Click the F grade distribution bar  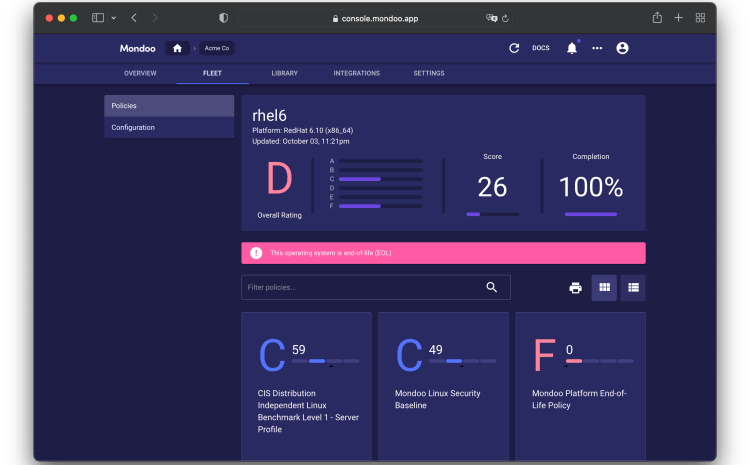(x=380, y=206)
